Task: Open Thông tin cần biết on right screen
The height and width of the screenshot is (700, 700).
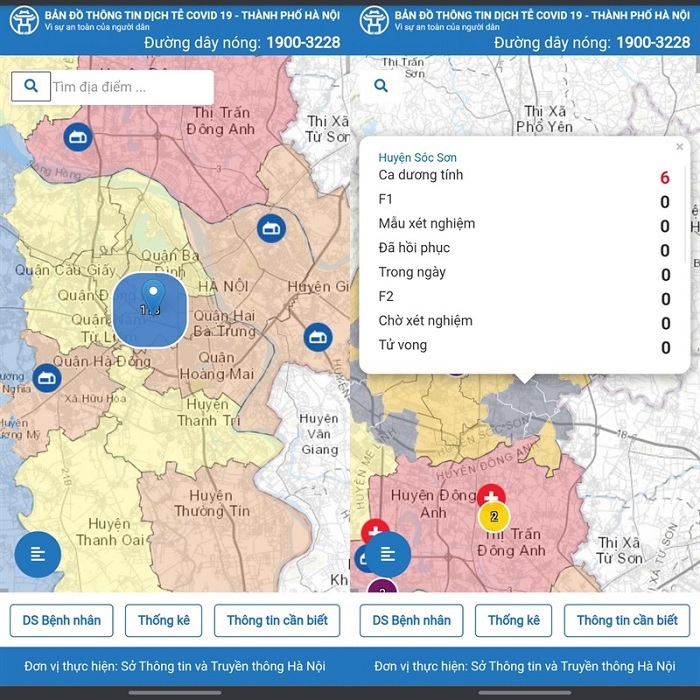Action: [627, 621]
